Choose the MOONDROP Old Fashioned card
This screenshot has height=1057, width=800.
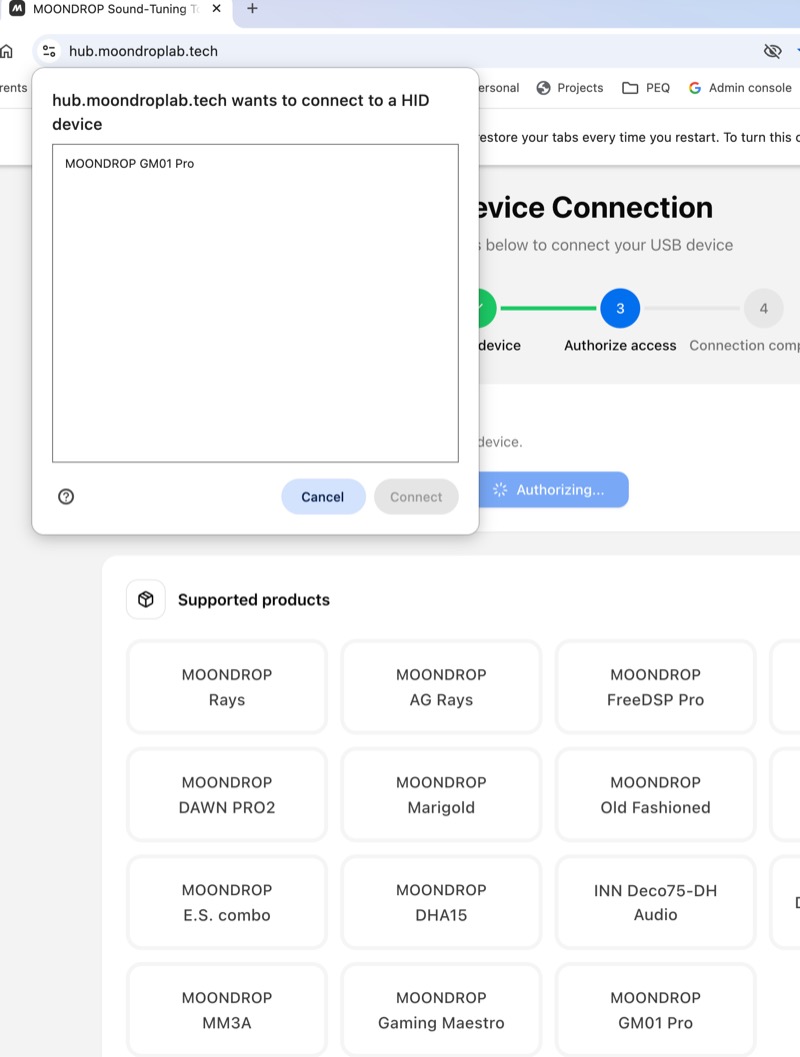click(x=656, y=795)
